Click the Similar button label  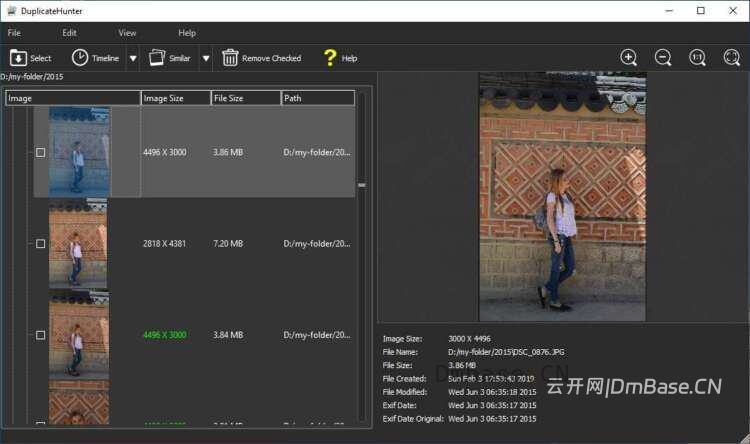180,58
